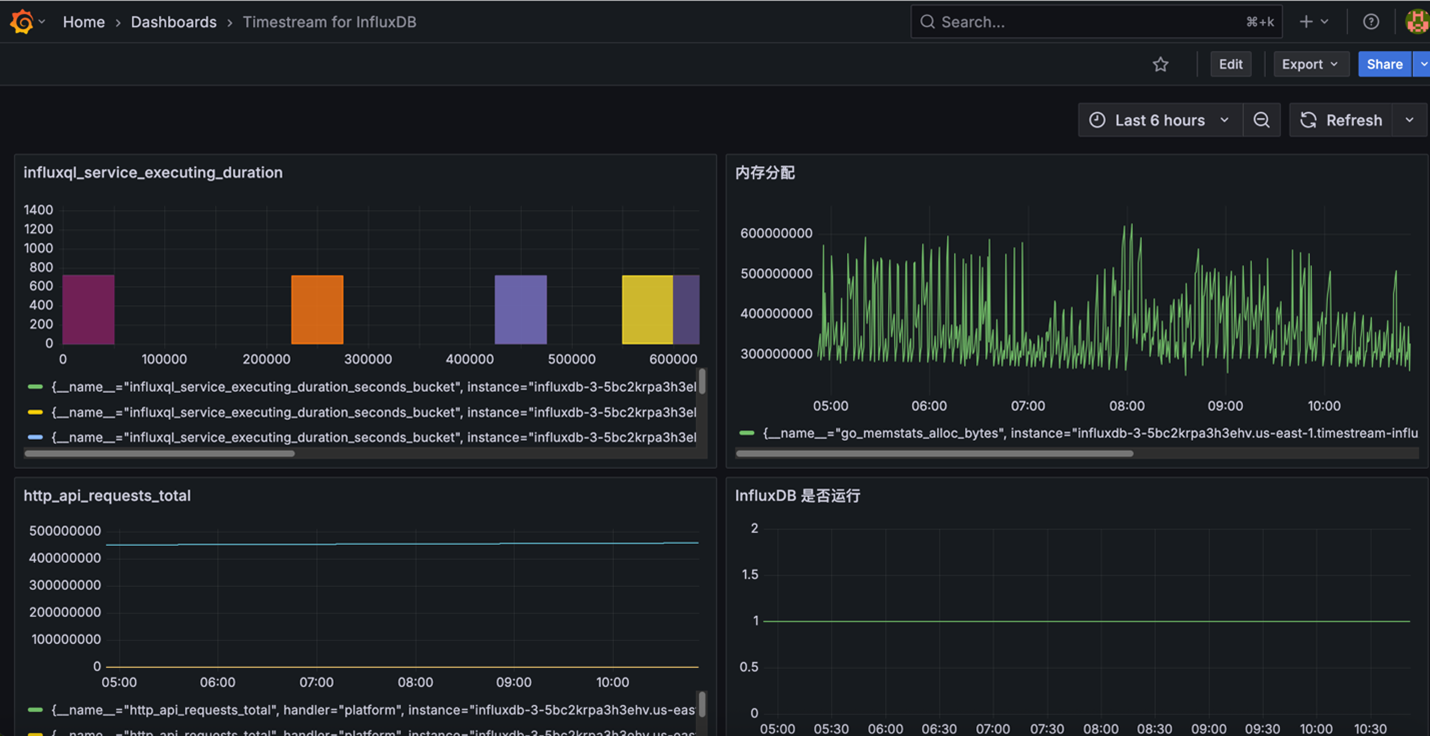This screenshot has width=1430, height=736.
Task: Click the green line in InfluxDB 是否运行 chart
Action: pos(1086,621)
